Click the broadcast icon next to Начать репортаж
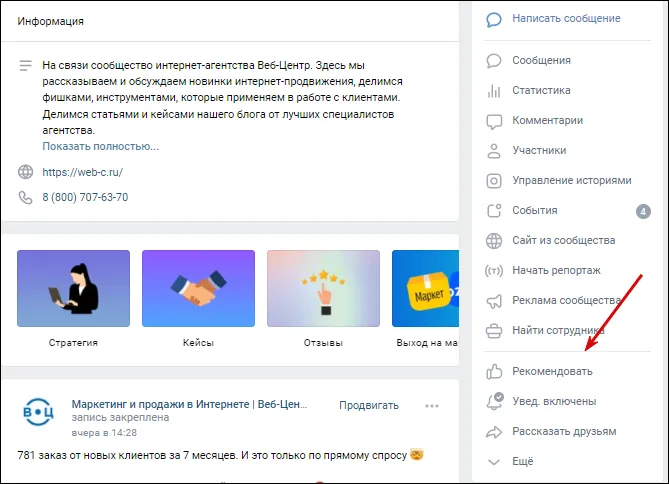 (x=494, y=271)
